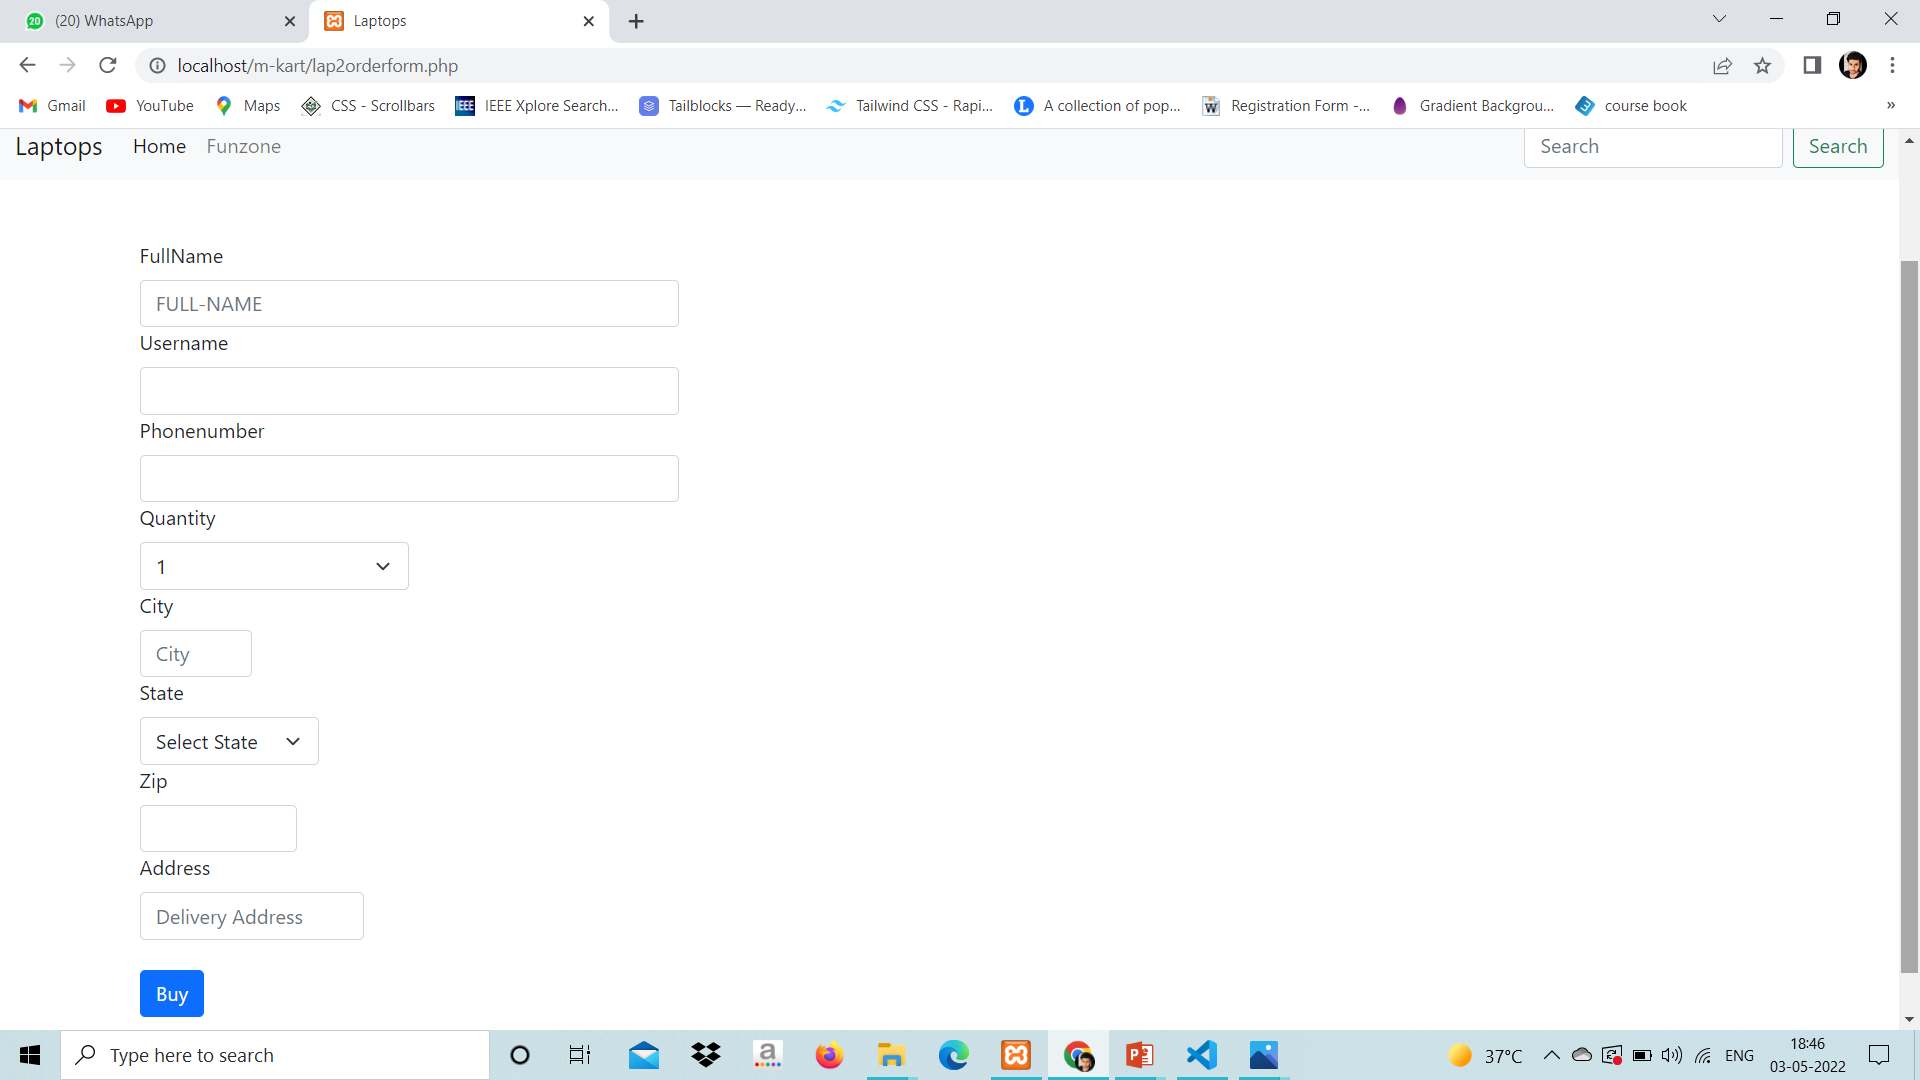Viewport: 1920px width, 1080px height.
Task: Expand the bookmarks overflow chevron
Action: [1891, 105]
